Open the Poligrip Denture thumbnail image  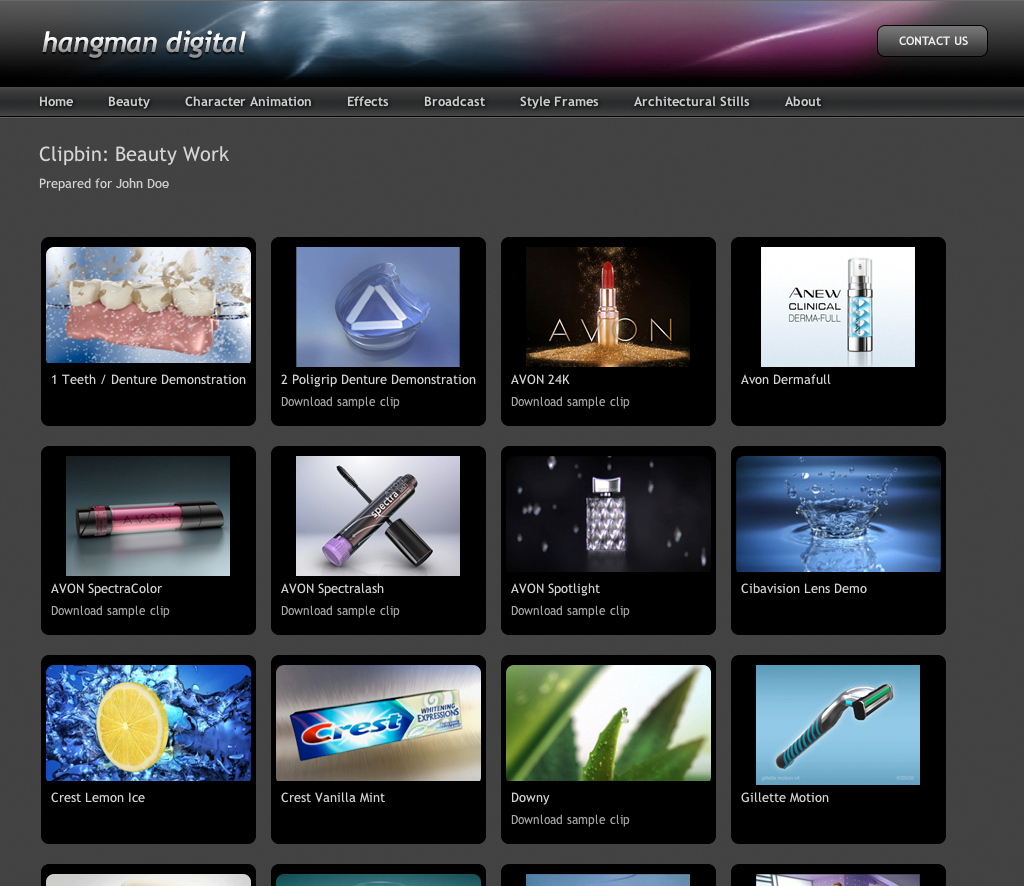pyautogui.click(x=378, y=307)
